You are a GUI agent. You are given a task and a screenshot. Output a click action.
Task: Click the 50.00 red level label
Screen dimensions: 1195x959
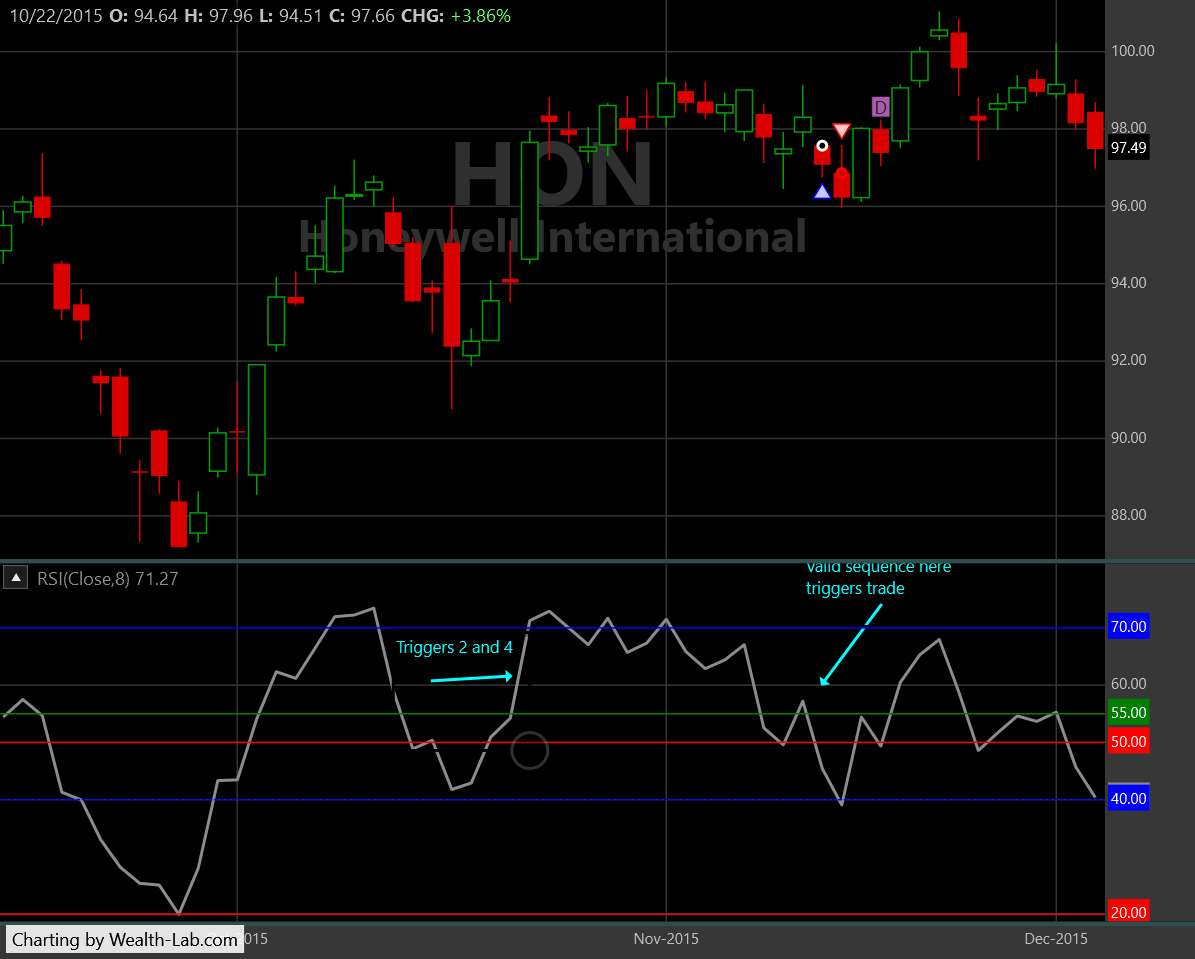click(x=1128, y=742)
